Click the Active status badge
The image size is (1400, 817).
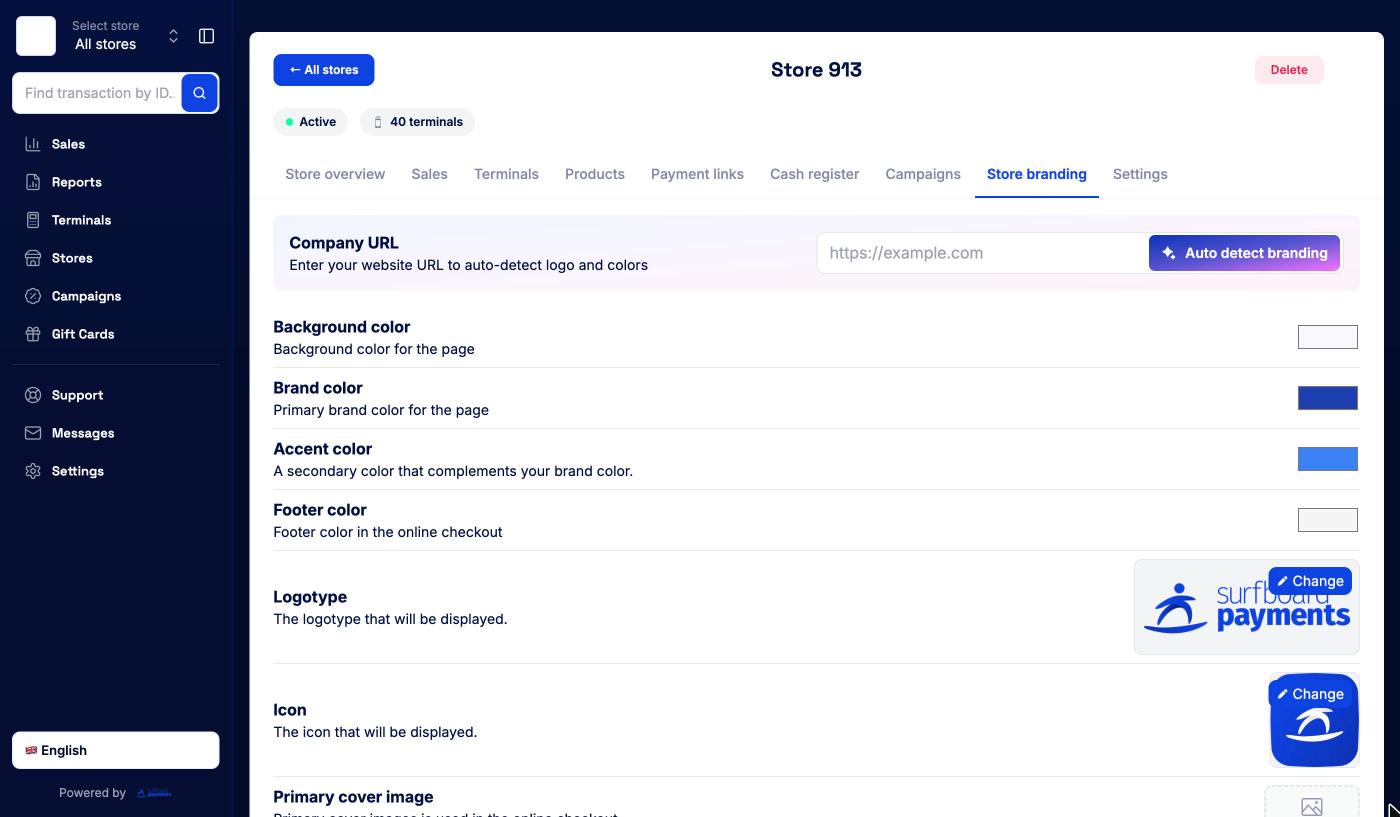310,122
